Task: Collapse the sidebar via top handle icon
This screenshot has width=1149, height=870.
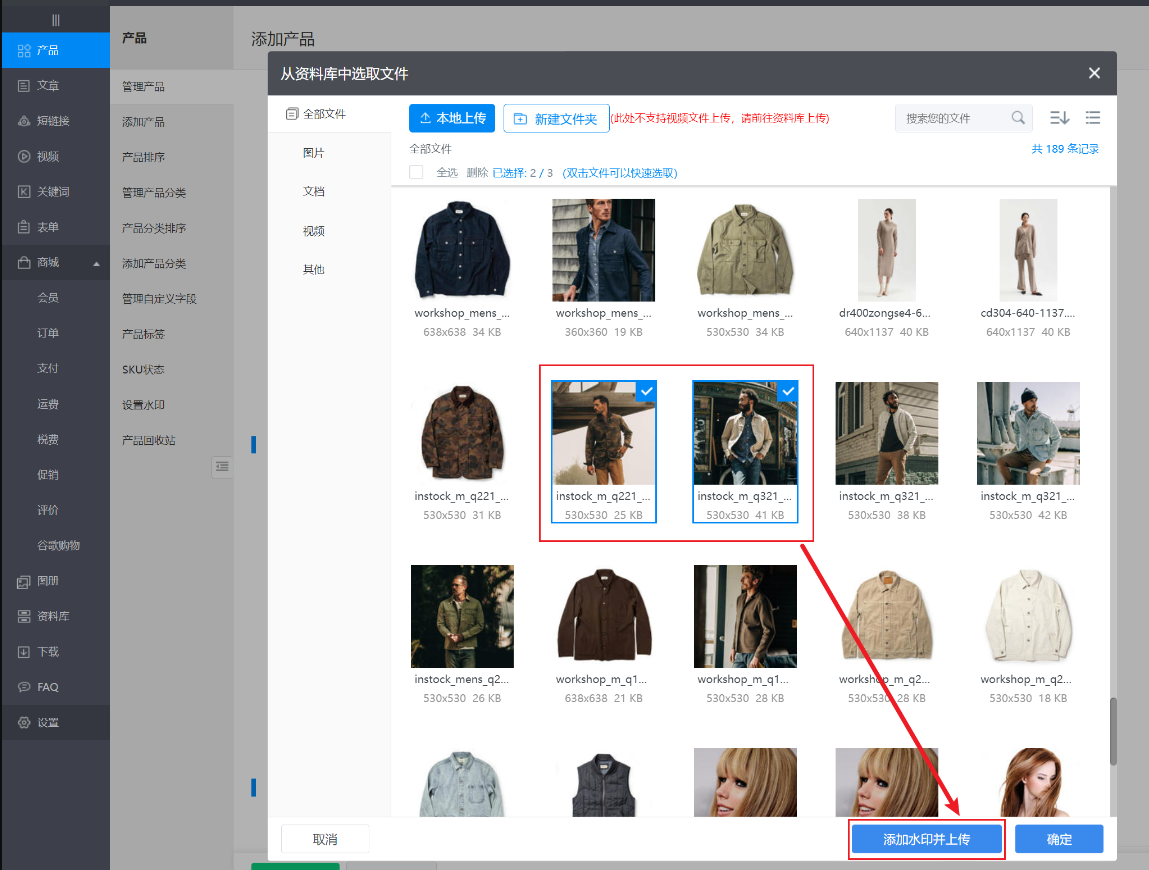Action: pyautogui.click(x=55, y=20)
